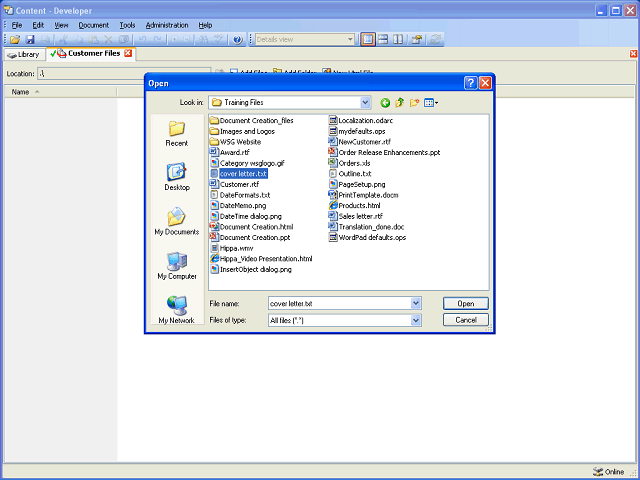
Task: Select the WordPad defaults.ops file
Action: point(367,237)
